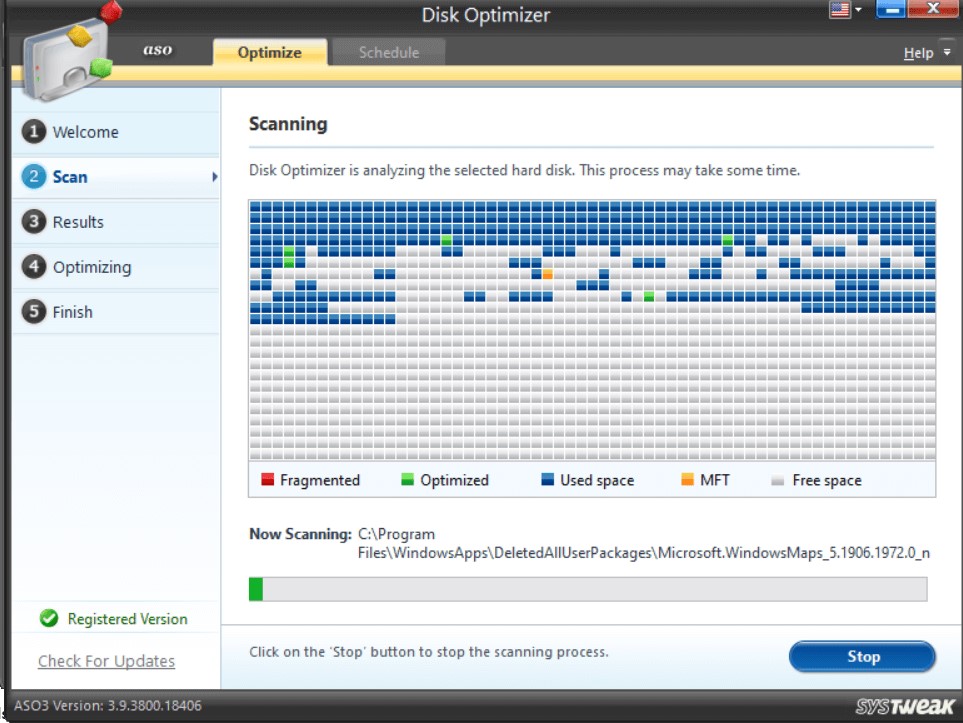Select the Optimize tab
Image resolution: width=963 pixels, height=723 pixels.
269,52
